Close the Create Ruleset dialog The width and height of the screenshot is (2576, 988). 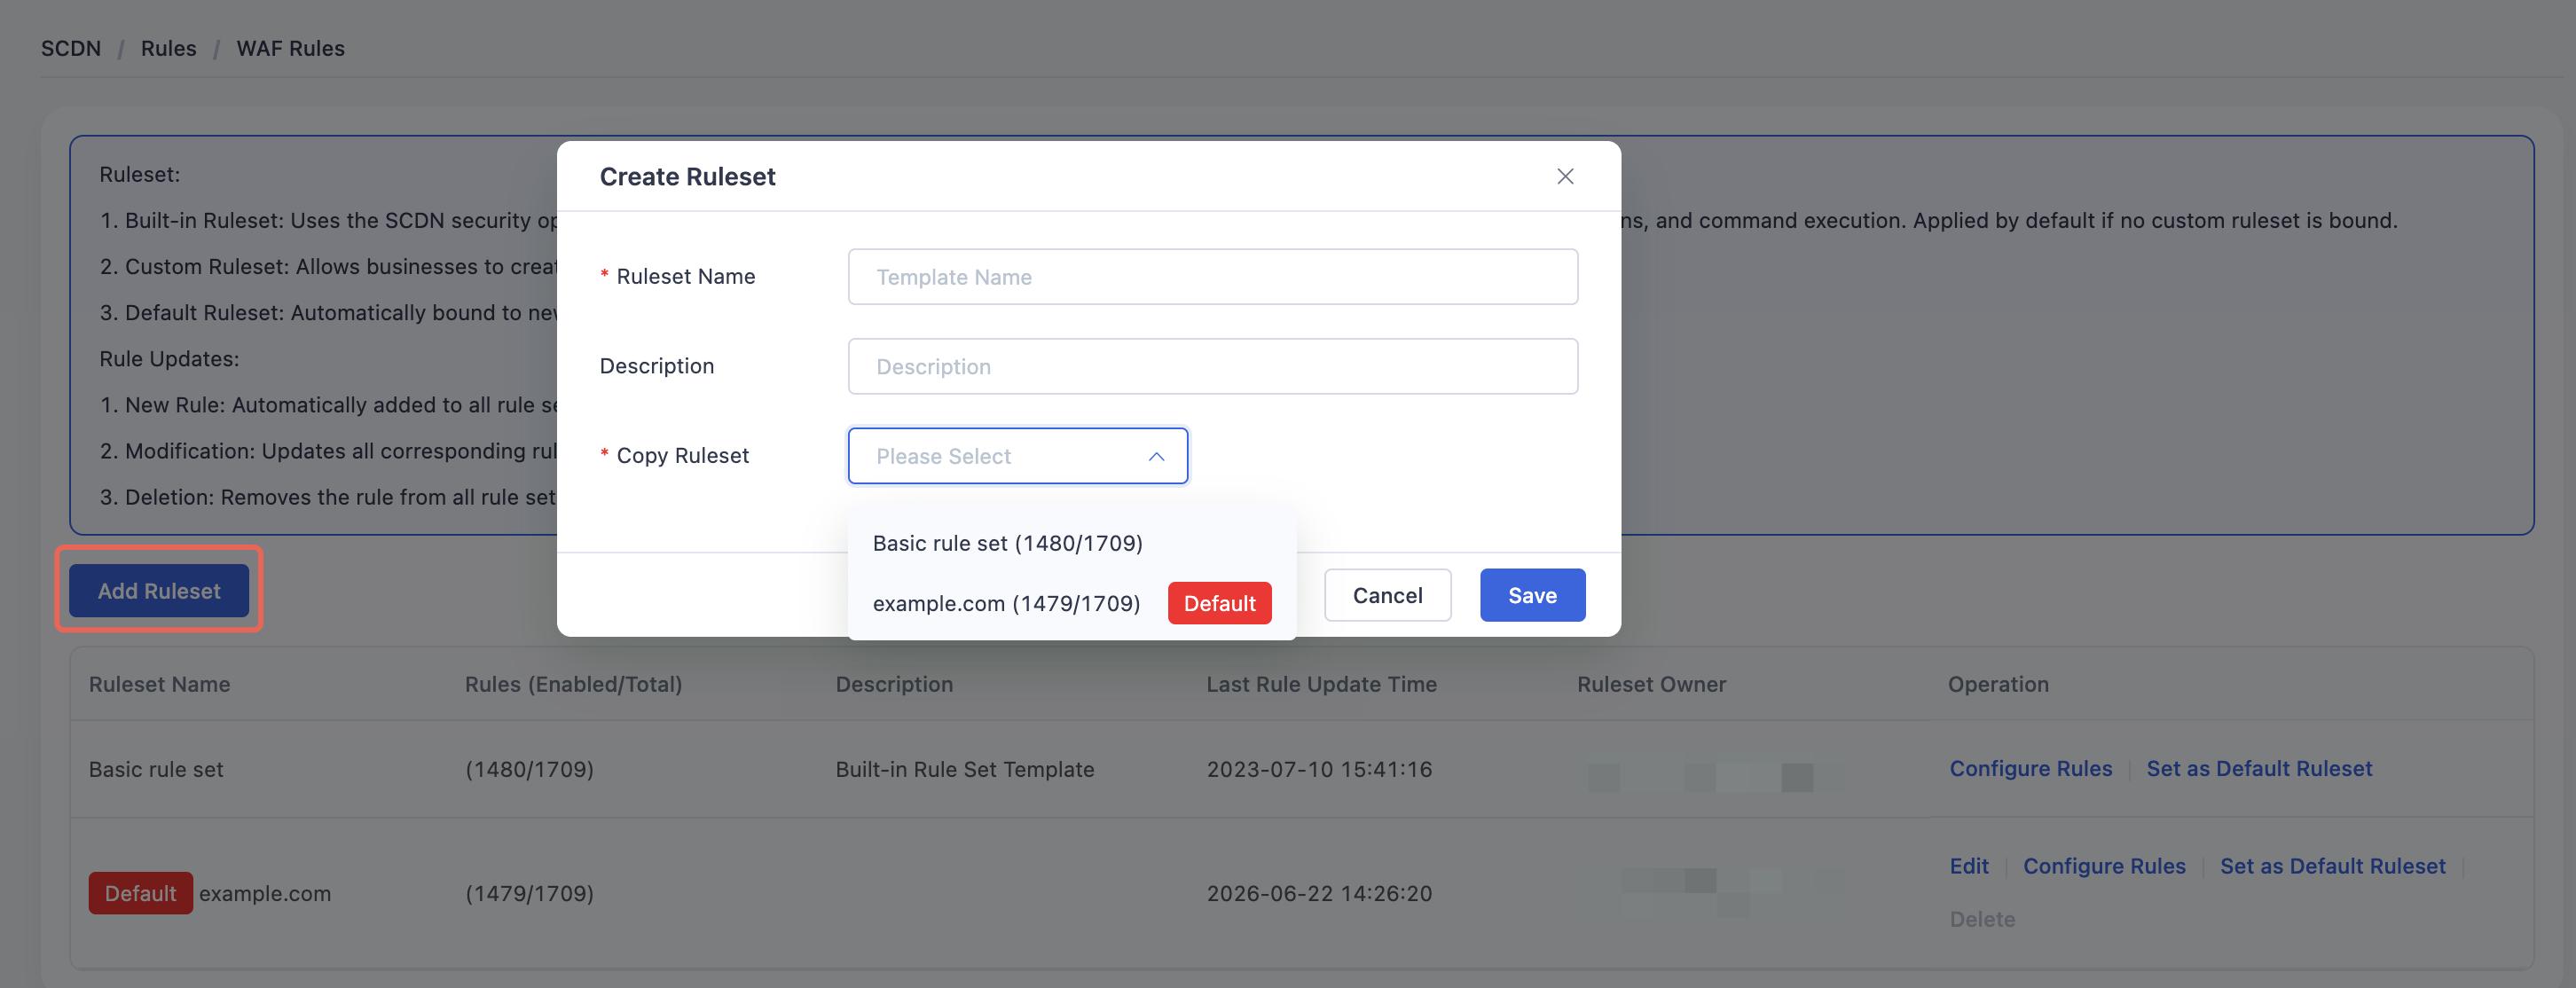point(1565,177)
